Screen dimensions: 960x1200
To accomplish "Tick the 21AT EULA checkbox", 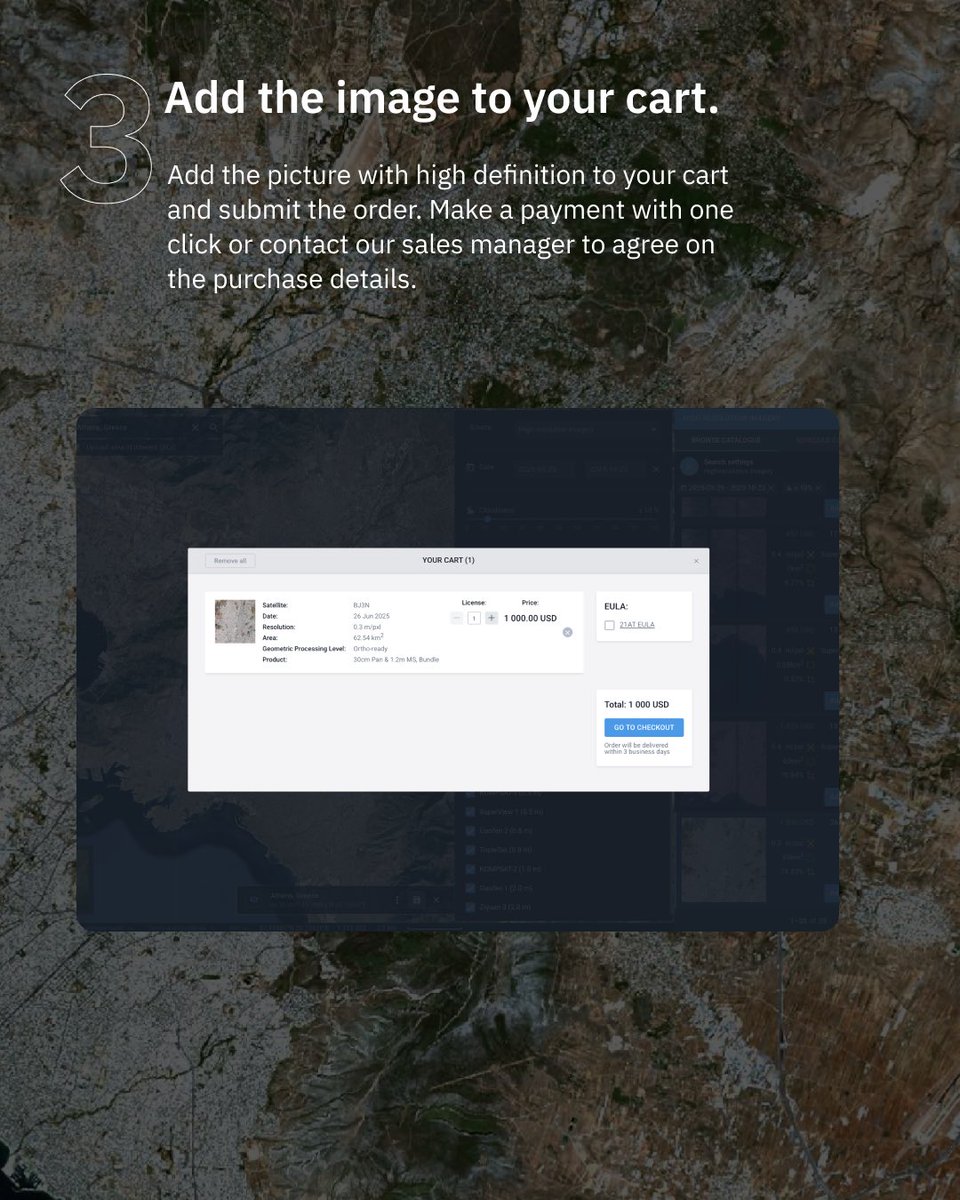I will click(x=609, y=625).
